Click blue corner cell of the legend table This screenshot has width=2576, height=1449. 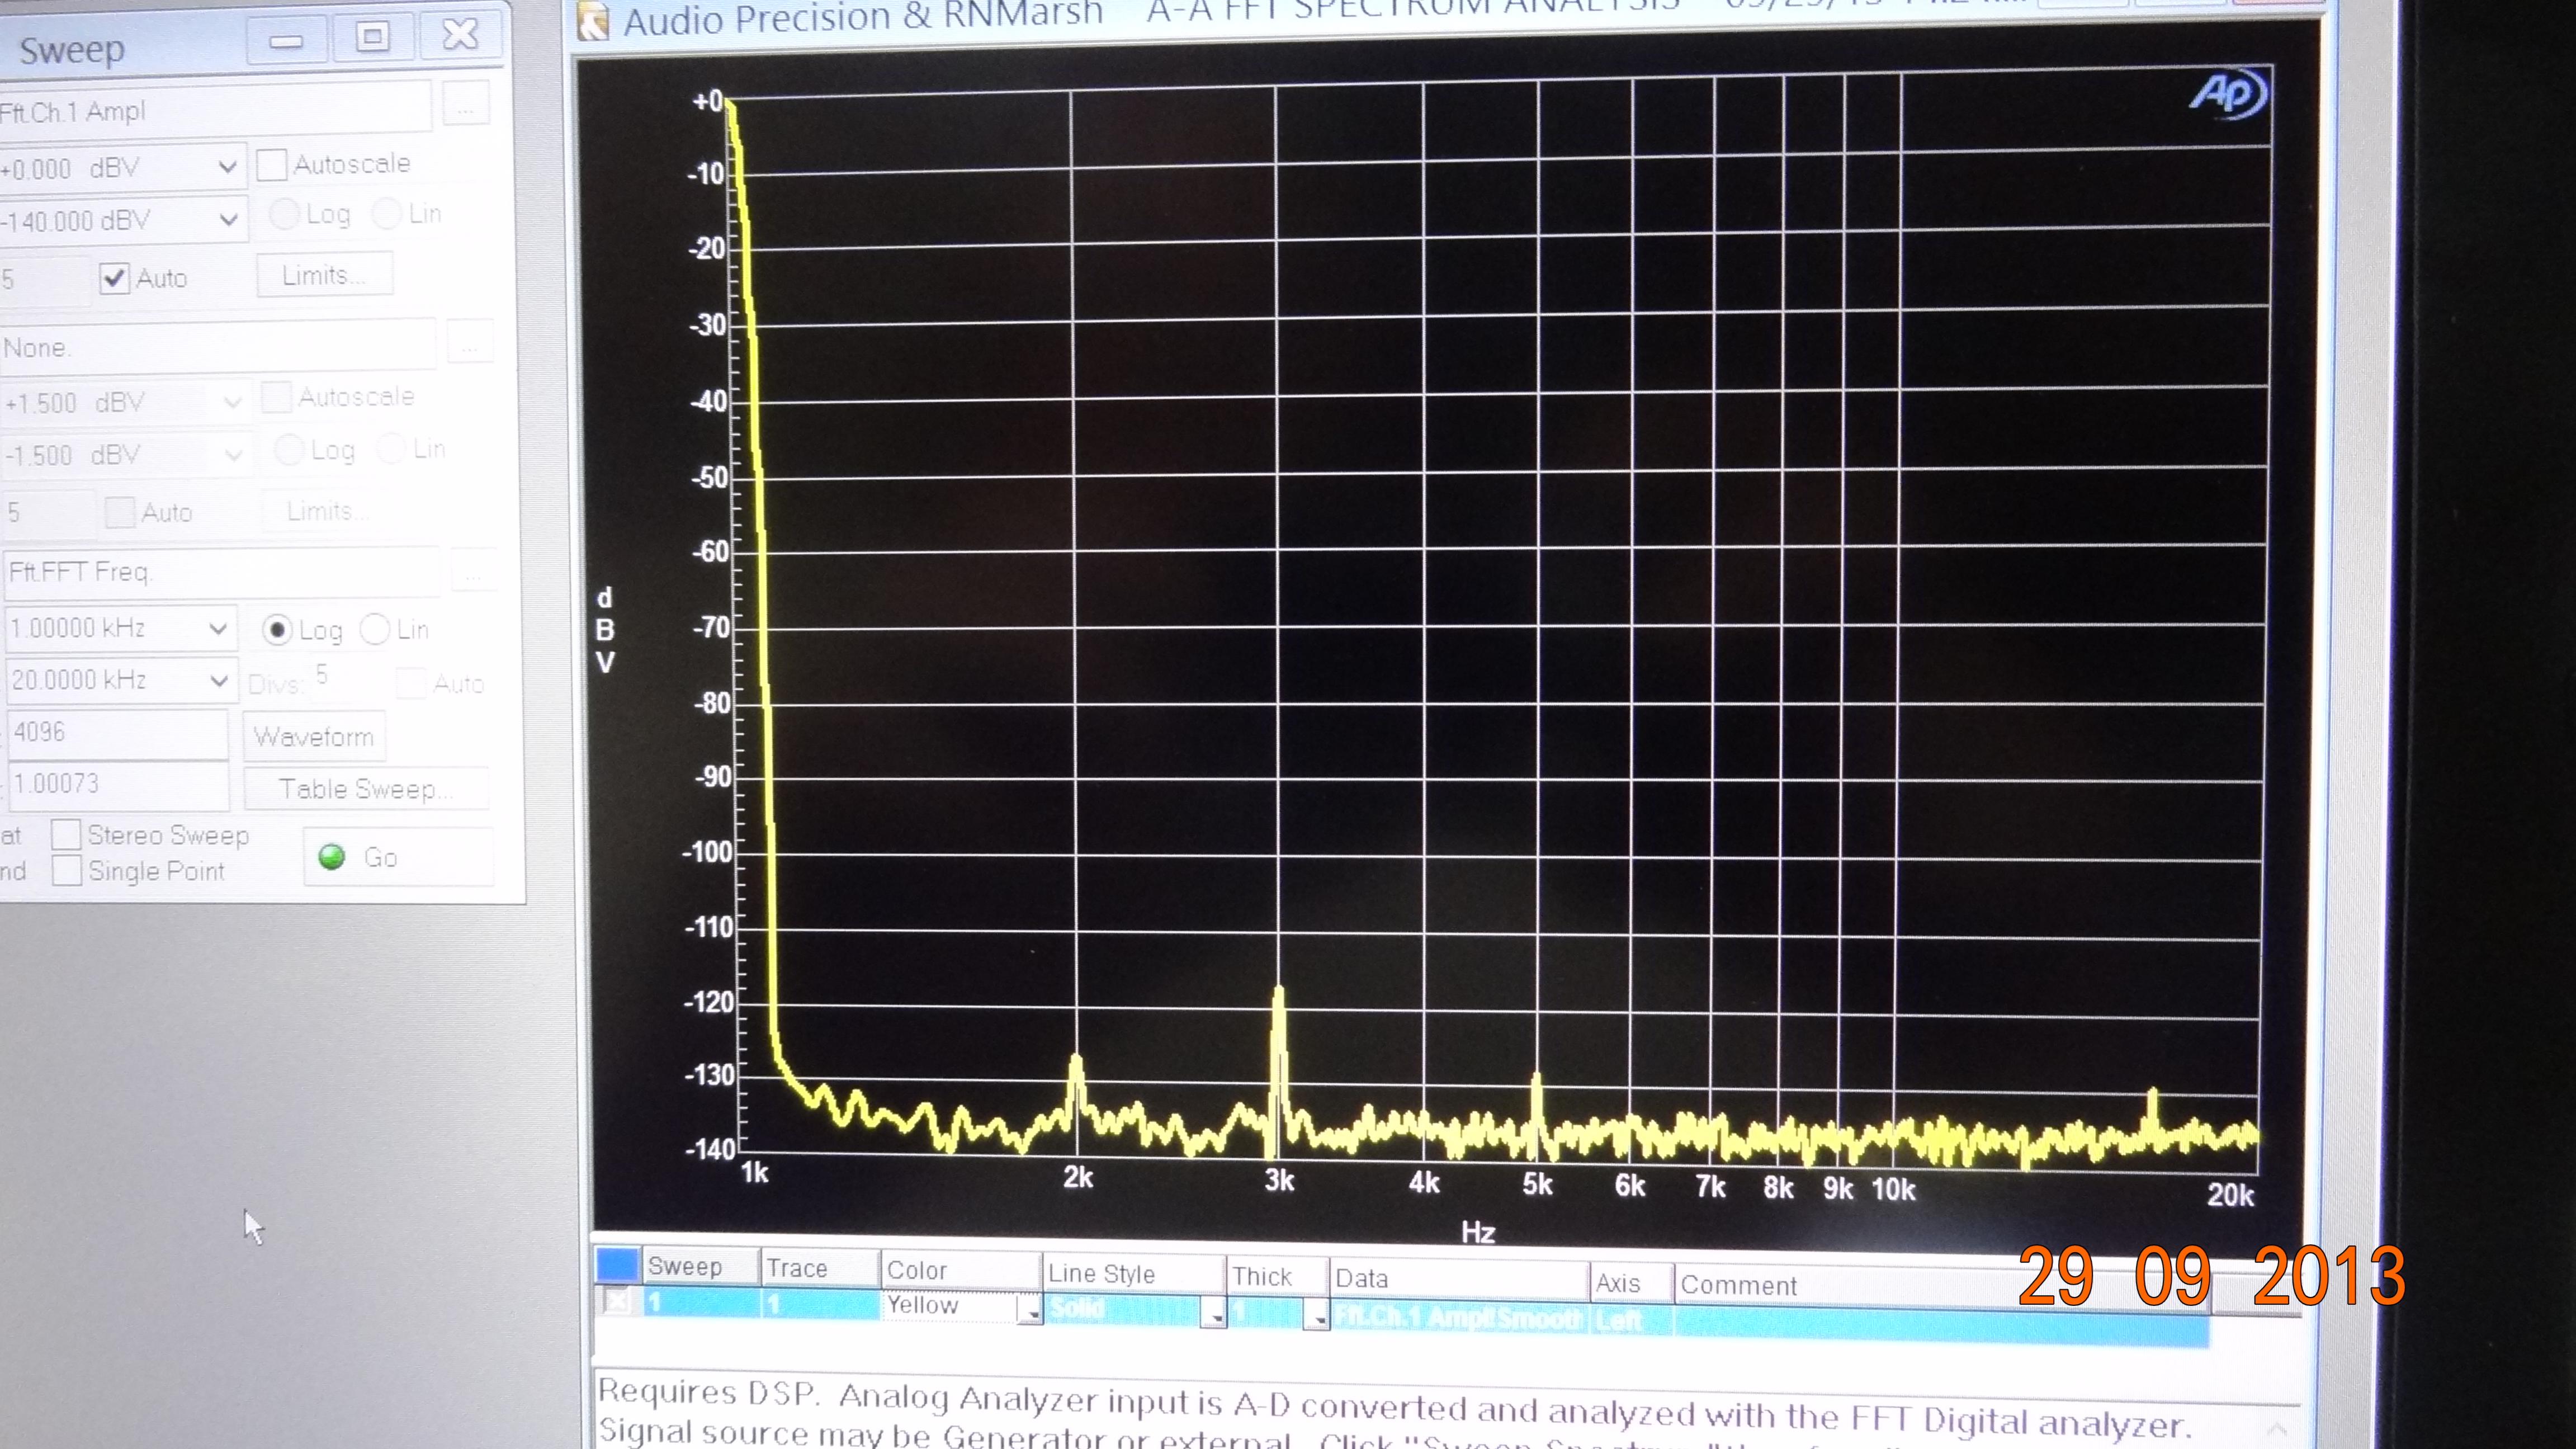(x=617, y=1265)
